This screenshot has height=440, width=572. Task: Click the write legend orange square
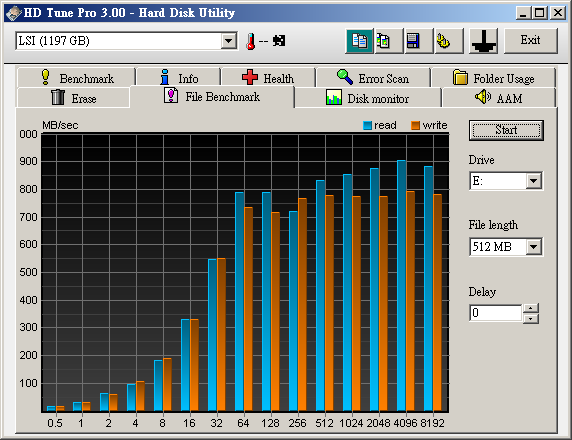tap(416, 126)
